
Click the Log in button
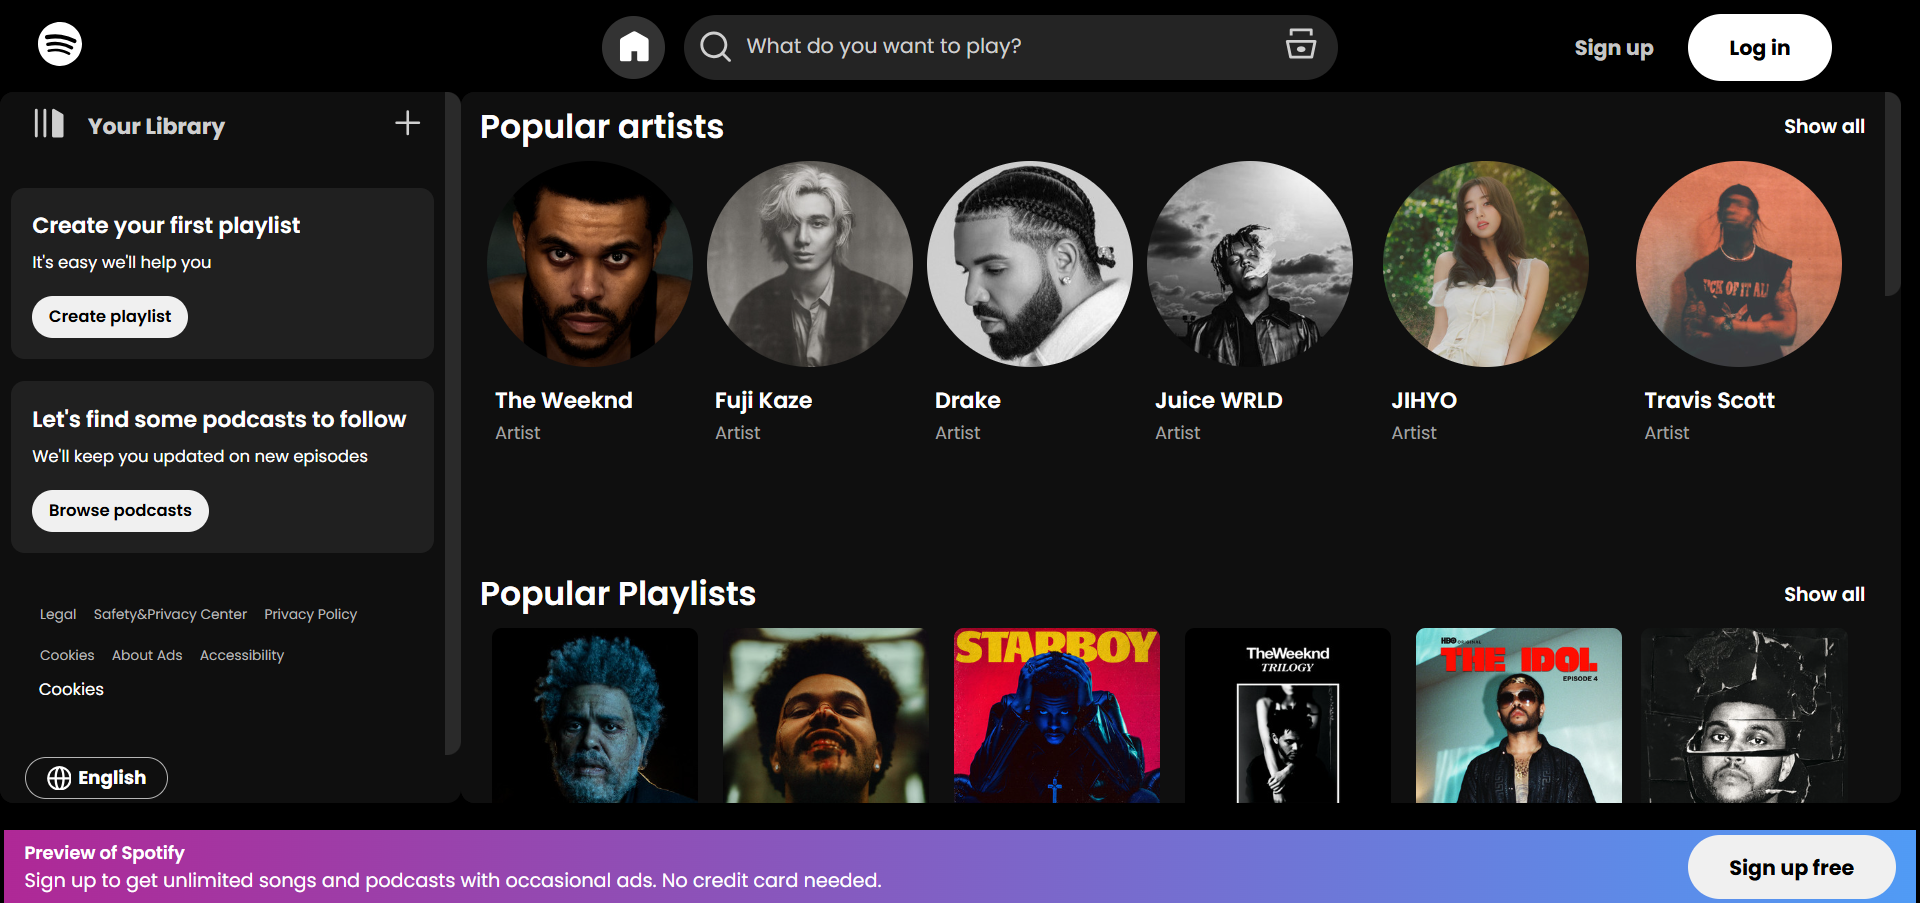point(1759,48)
